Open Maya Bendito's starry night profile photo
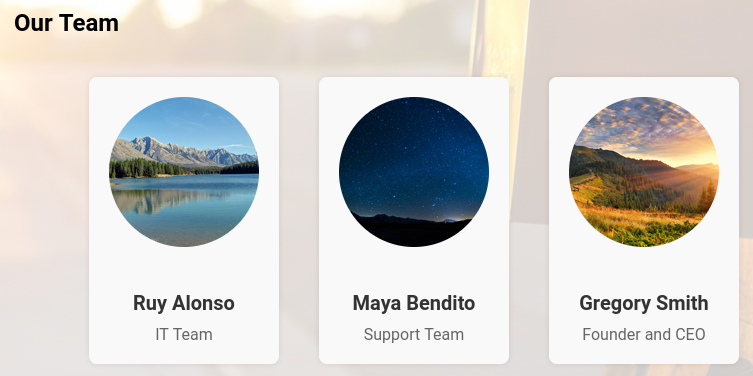 414,172
